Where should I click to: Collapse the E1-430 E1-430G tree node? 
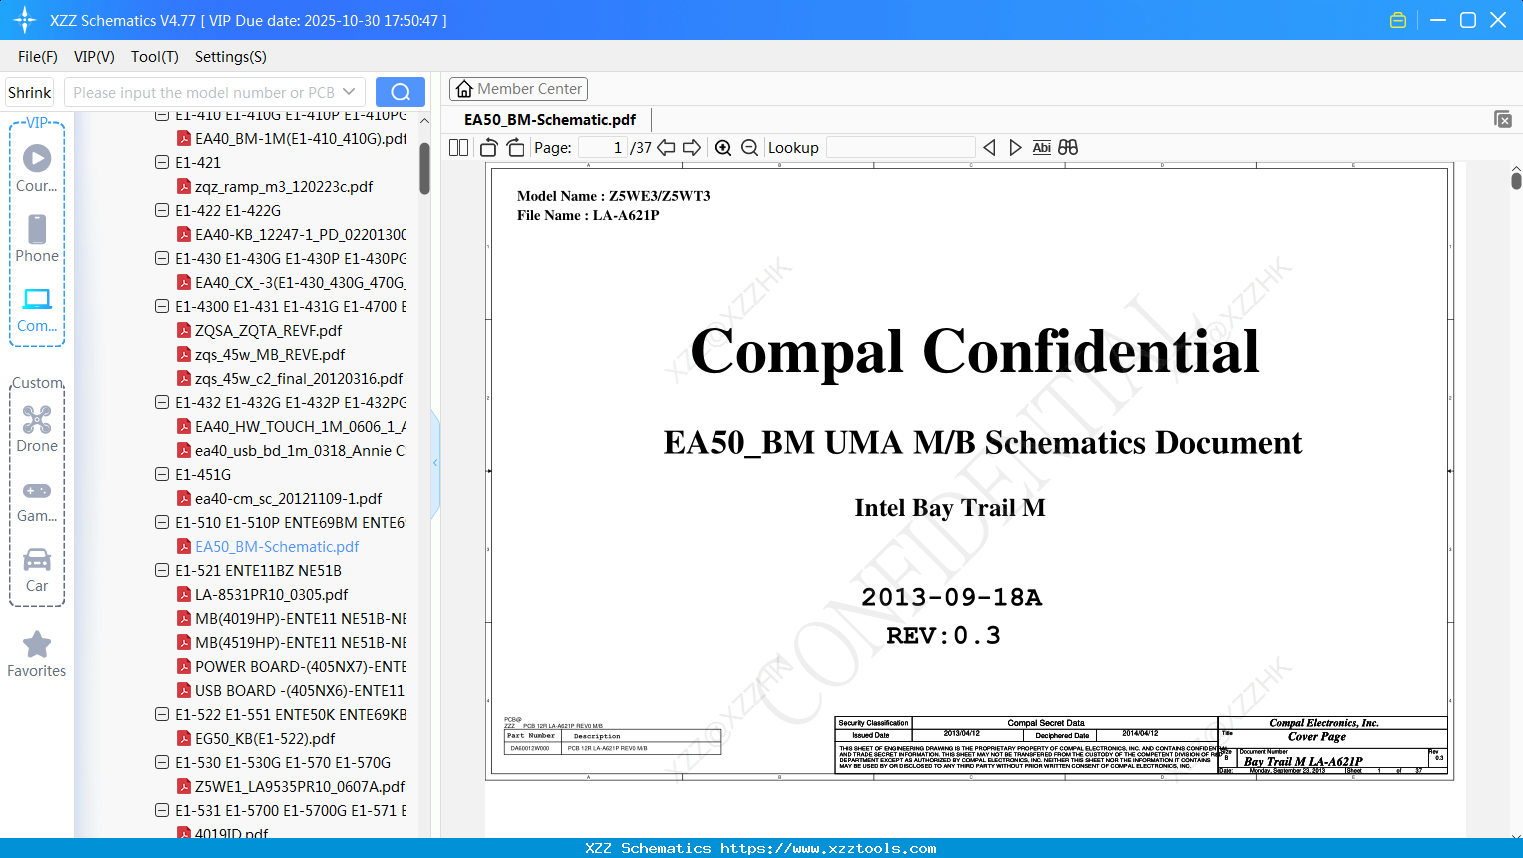pos(162,258)
